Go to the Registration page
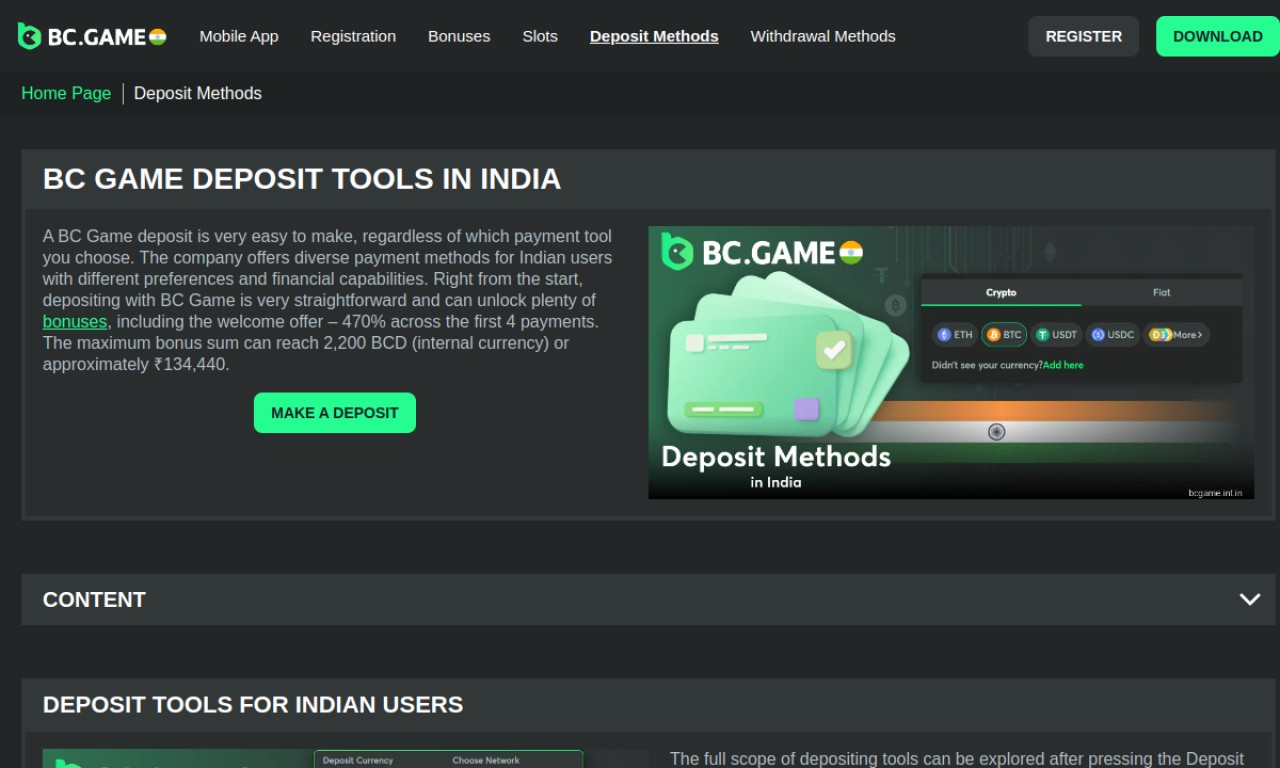The image size is (1280, 768). coord(353,36)
